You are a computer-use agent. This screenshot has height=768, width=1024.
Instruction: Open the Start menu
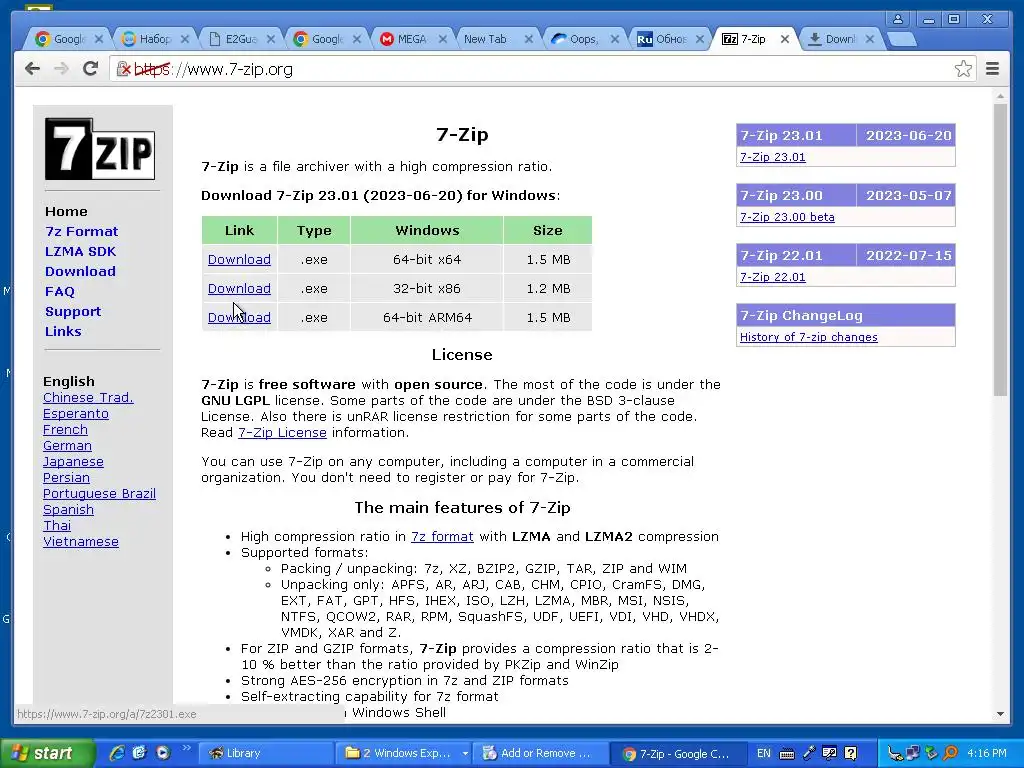tap(46, 753)
